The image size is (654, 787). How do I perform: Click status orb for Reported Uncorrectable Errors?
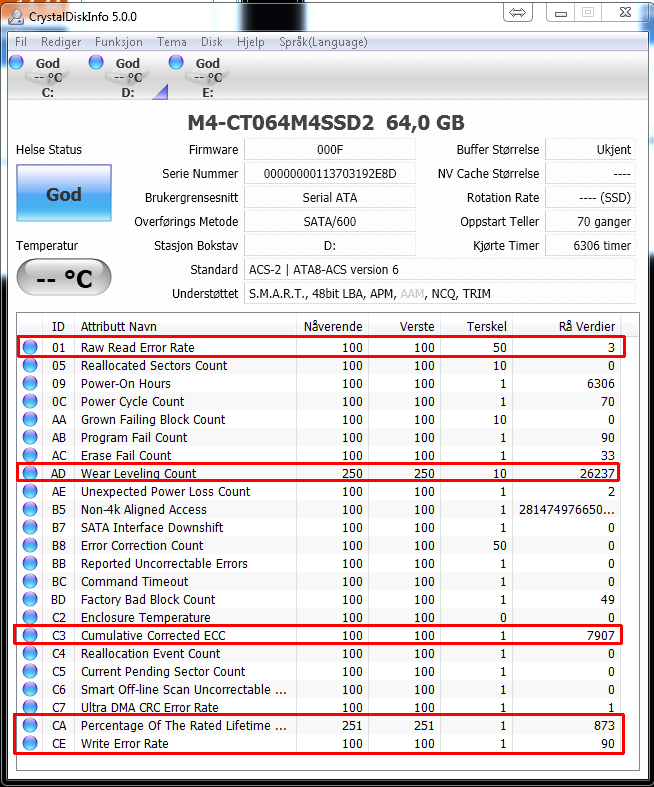point(30,563)
